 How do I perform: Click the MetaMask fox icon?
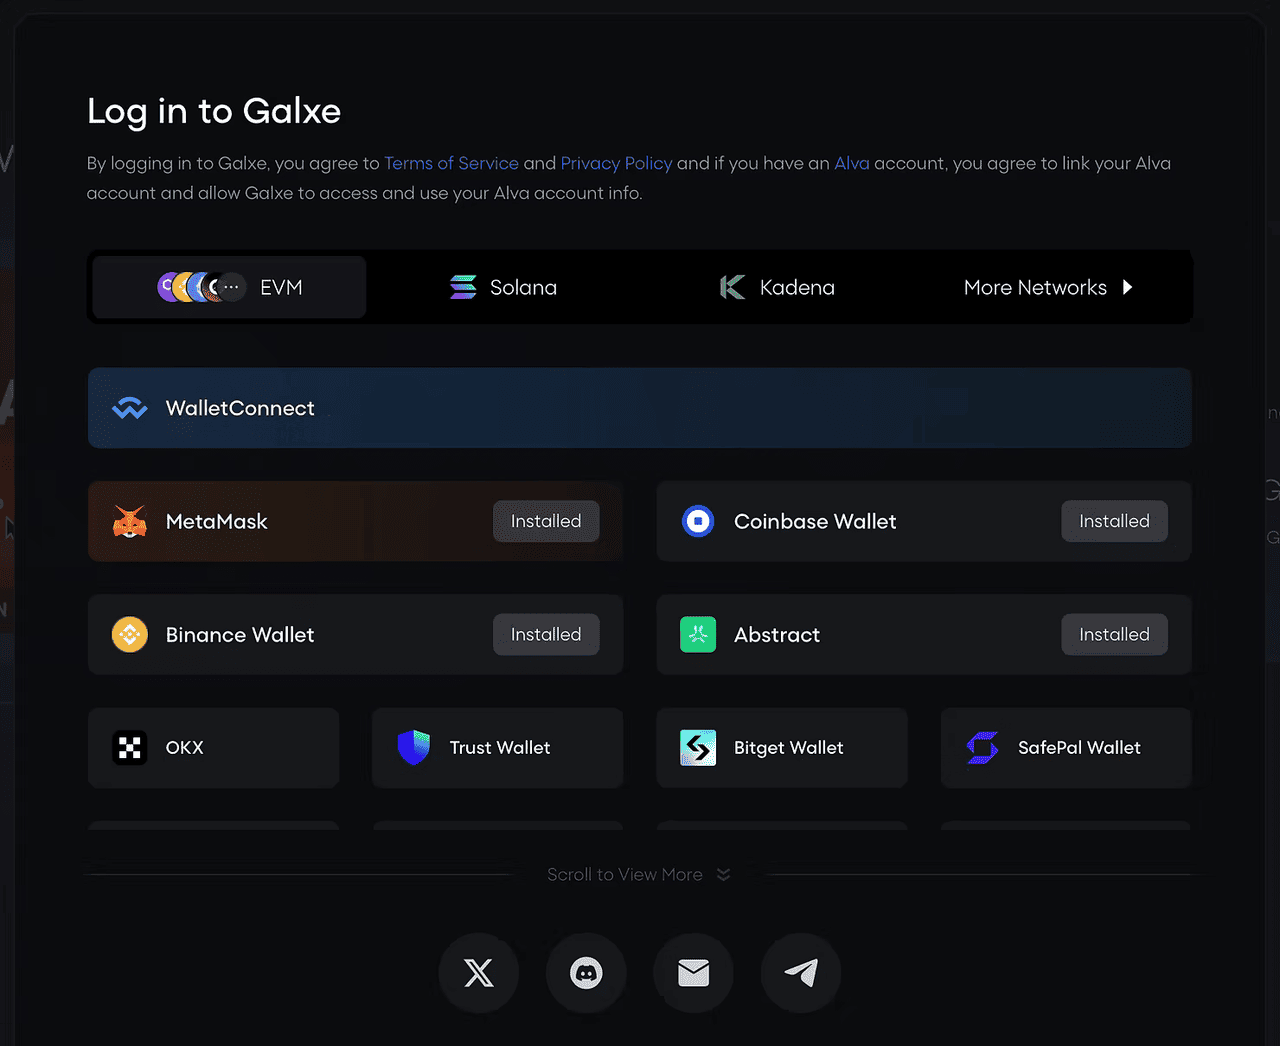(x=130, y=521)
